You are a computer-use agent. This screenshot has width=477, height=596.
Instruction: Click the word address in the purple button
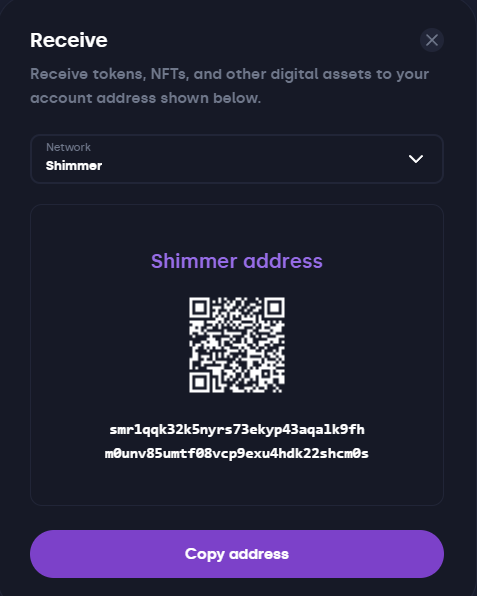pyautogui.click(x=259, y=554)
